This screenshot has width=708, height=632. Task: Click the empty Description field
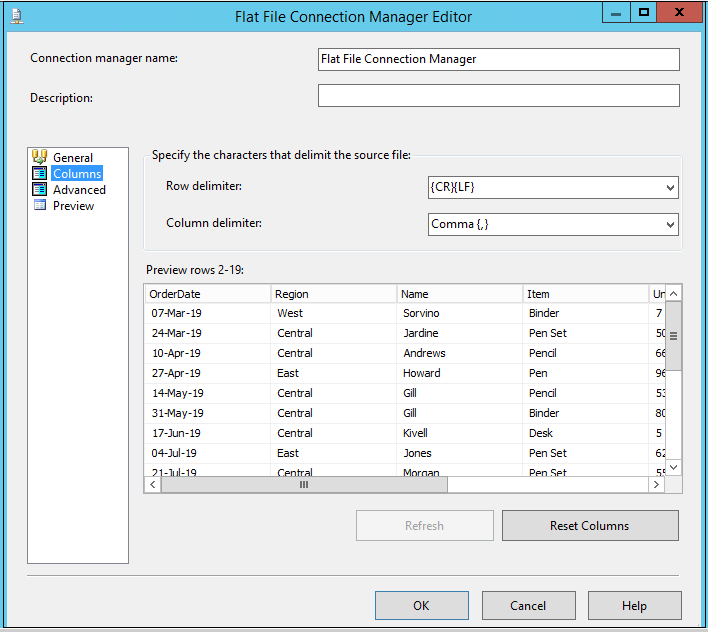pyautogui.click(x=498, y=96)
